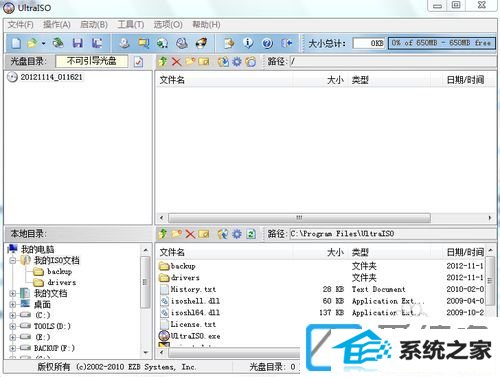The image size is (500, 377).
Task: Expand the TOOLS (D:) drive node
Action: pyautogui.click(x=13, y=326)
